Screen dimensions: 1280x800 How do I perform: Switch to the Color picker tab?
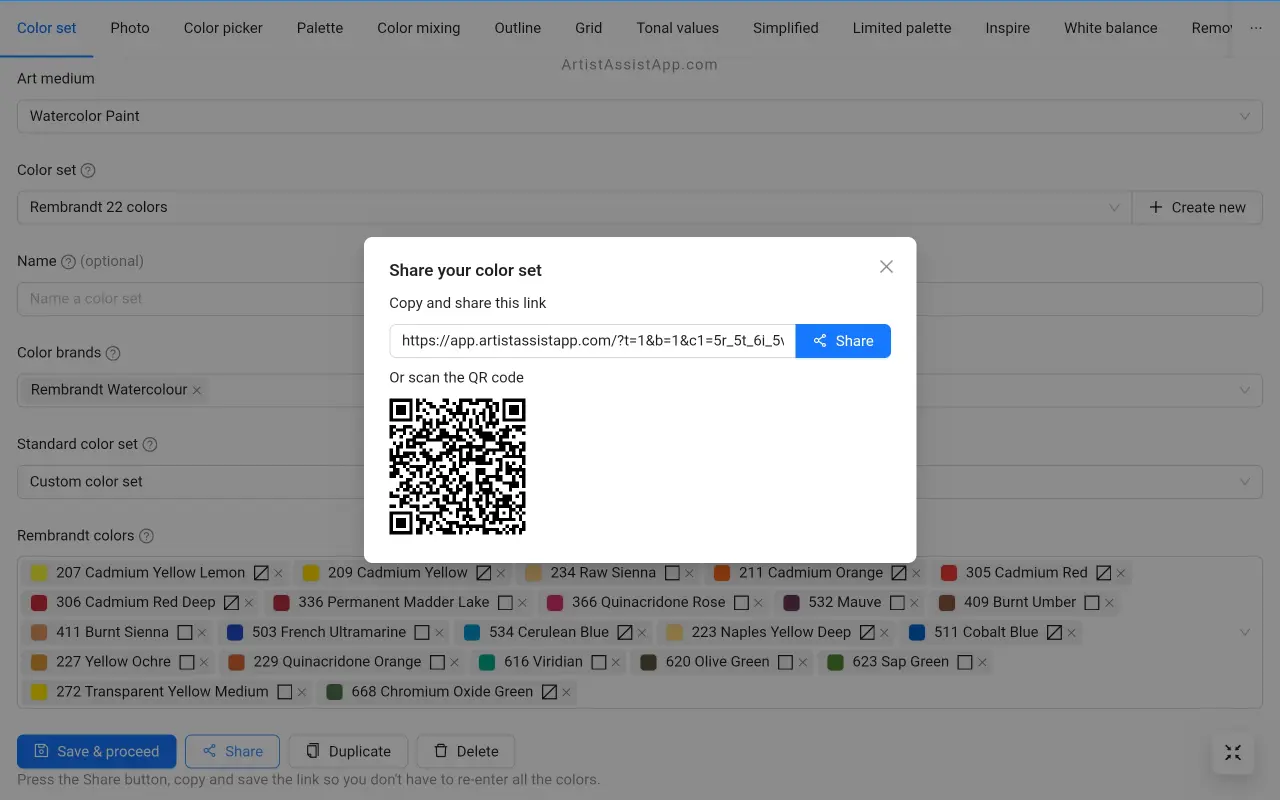223,28
